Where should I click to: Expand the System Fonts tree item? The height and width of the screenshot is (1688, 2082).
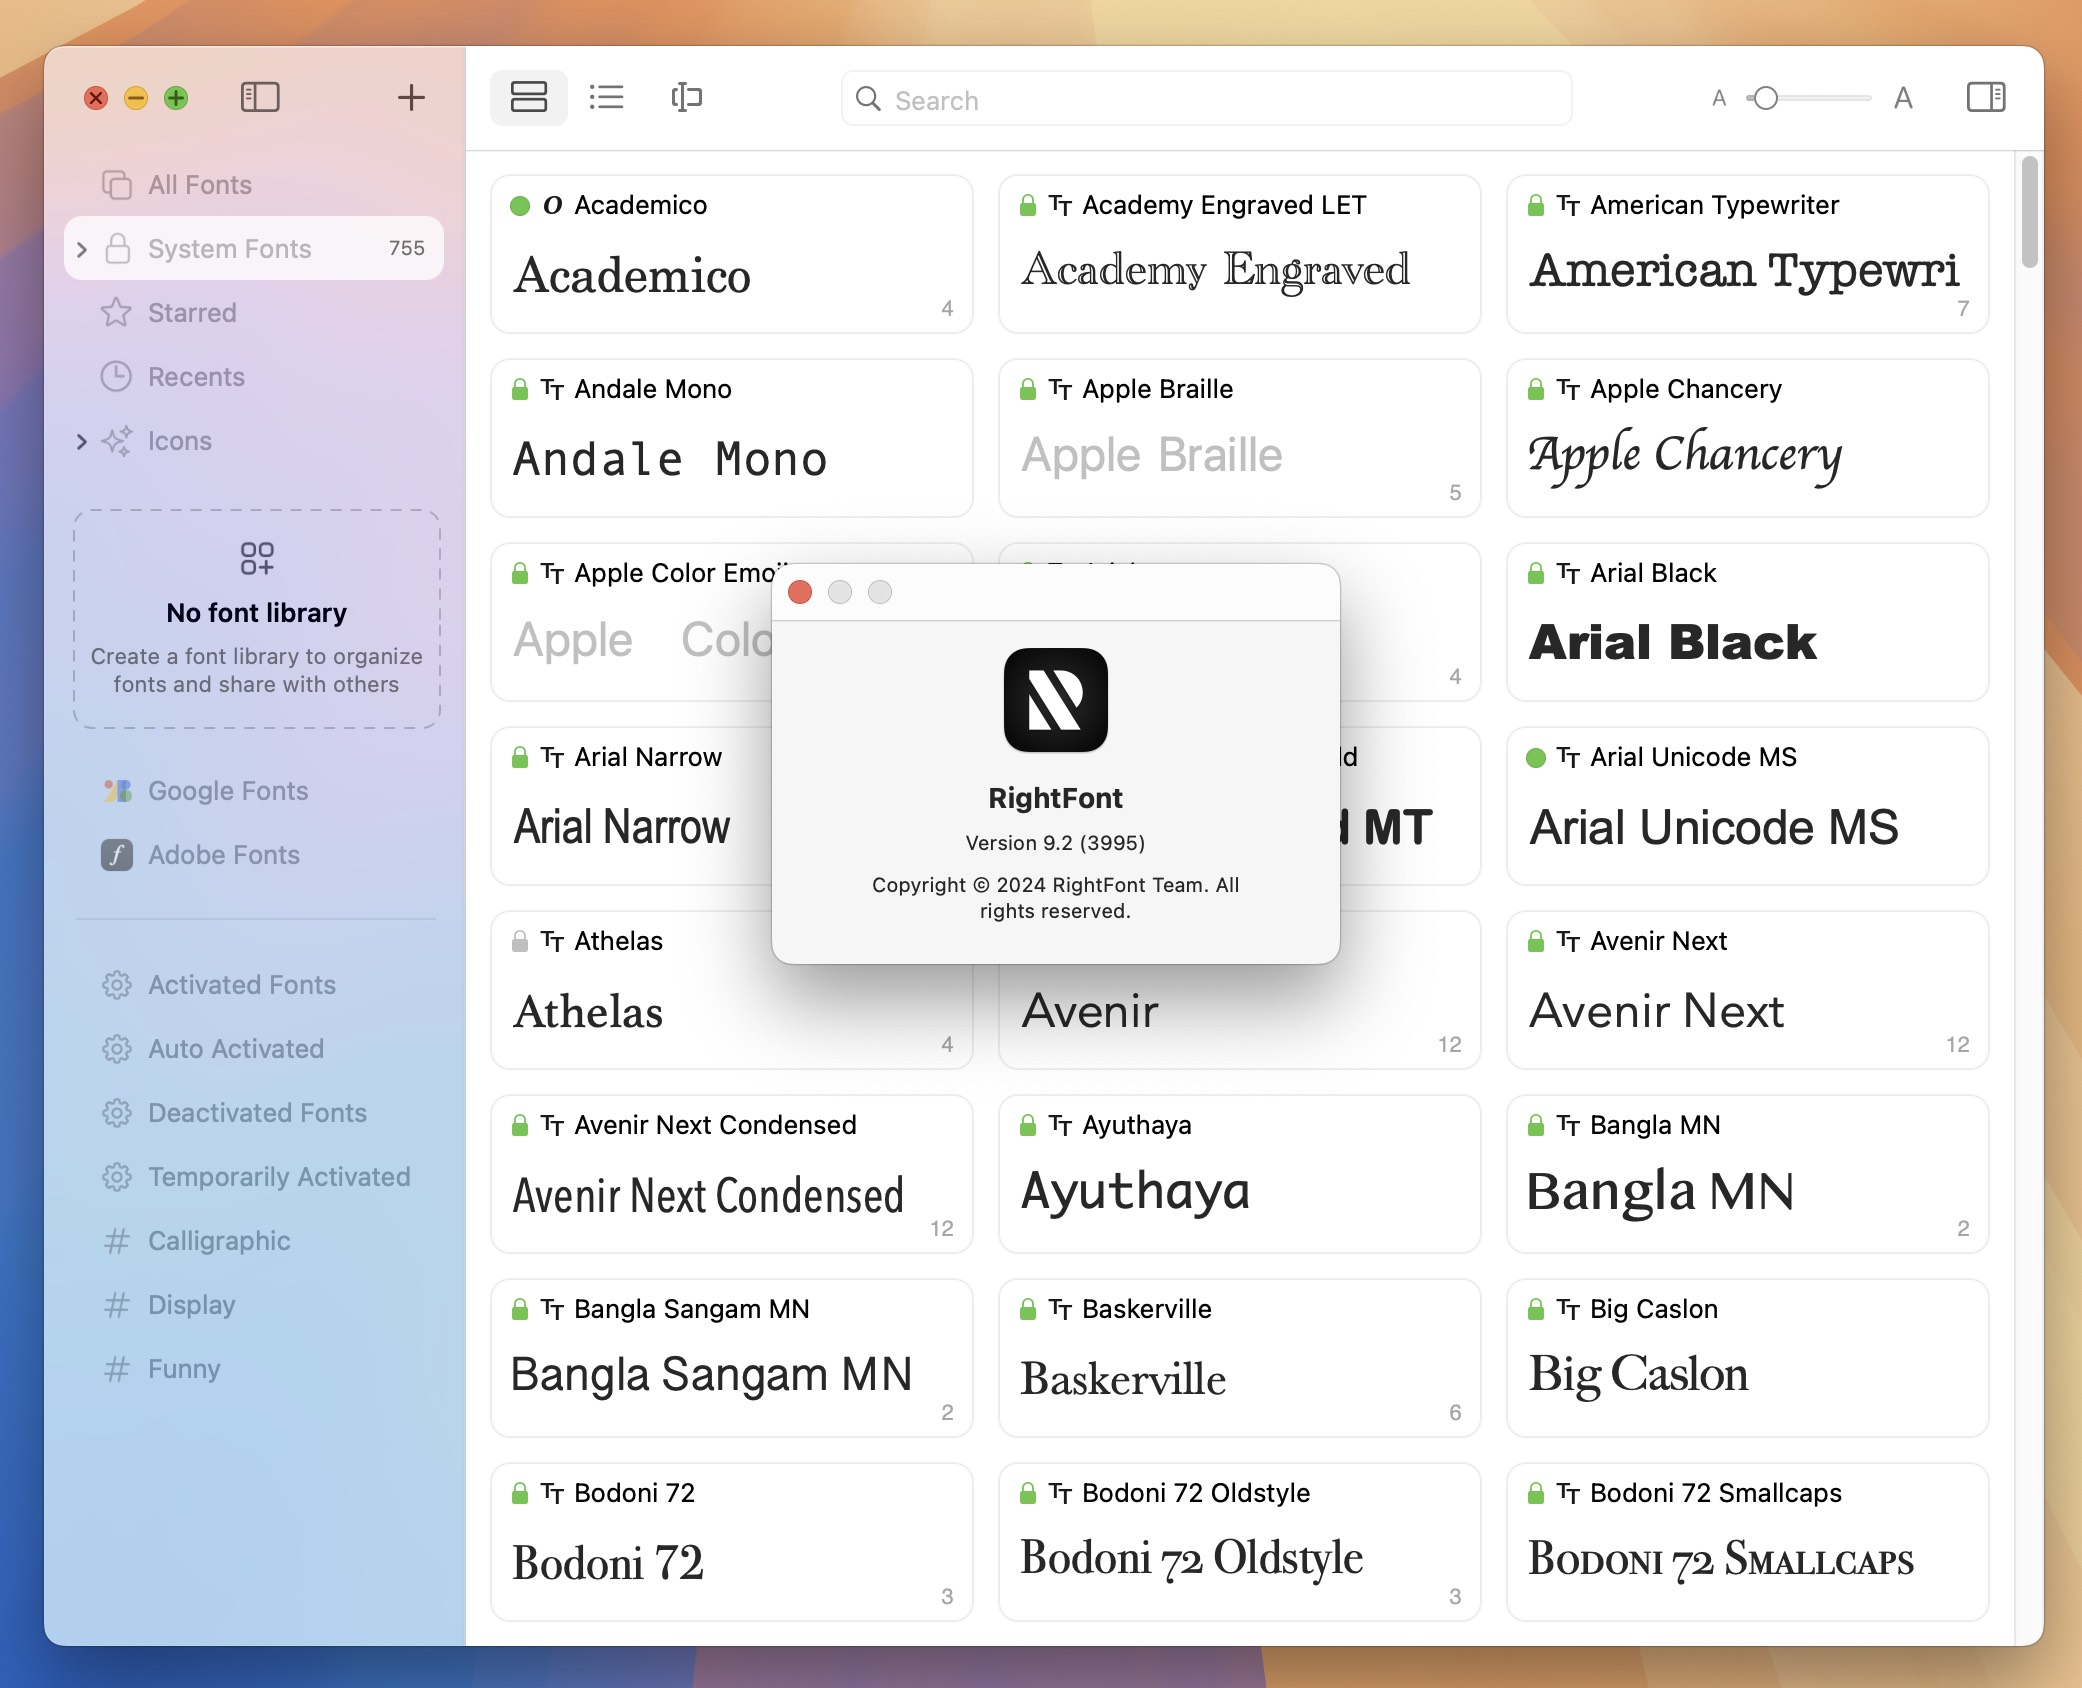tap(81, 248)
